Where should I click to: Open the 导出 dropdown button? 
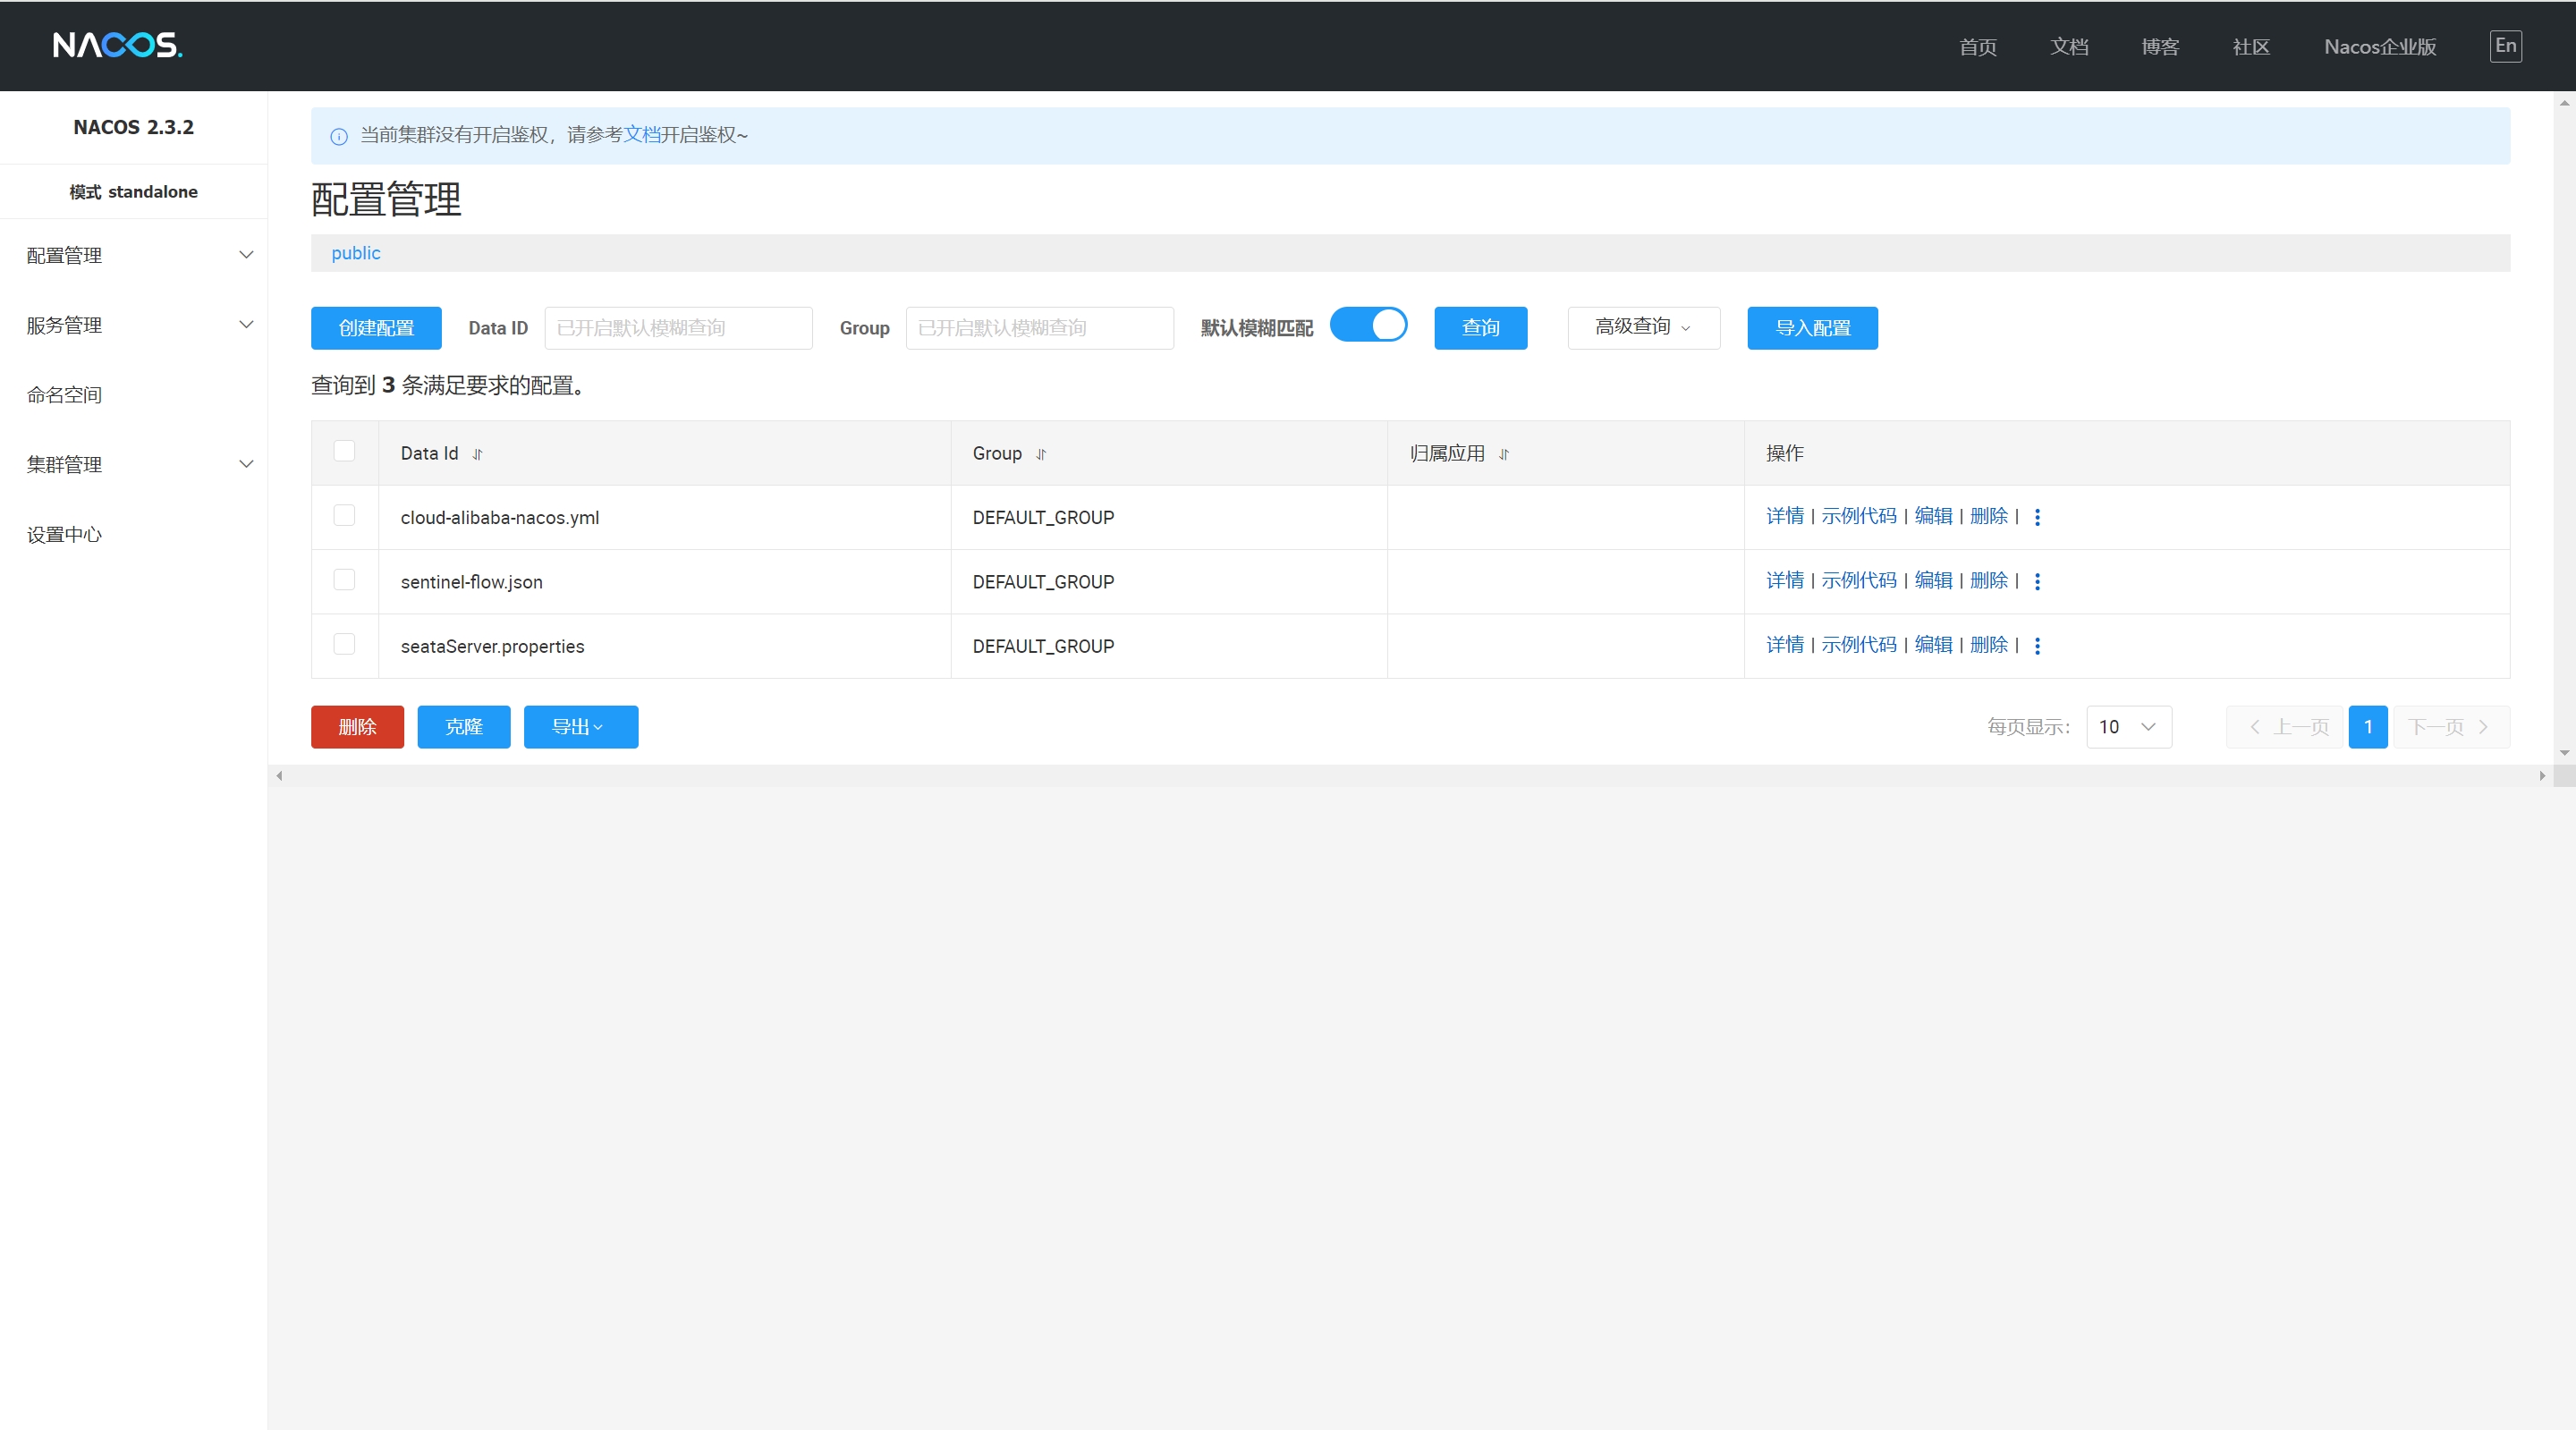[x=580, y=727]
